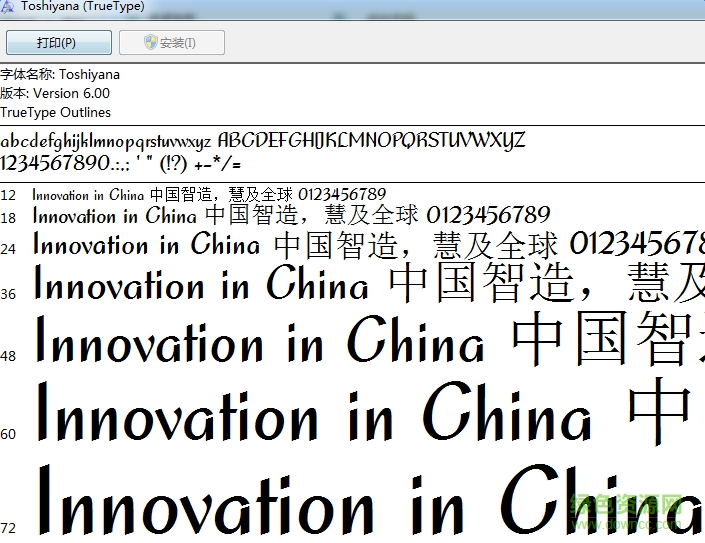
Task: Click the size label 36
Action: tap(8, 294)
